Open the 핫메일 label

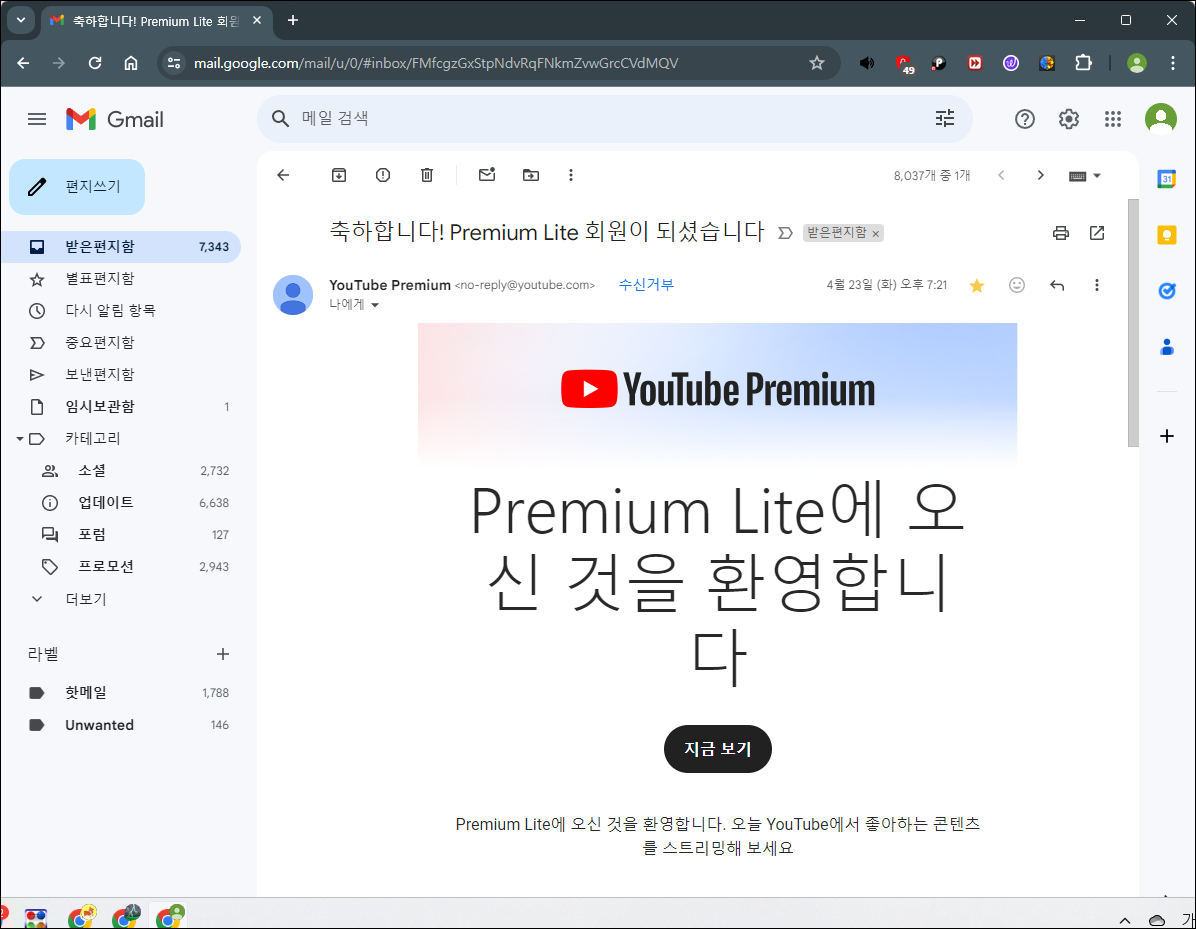point(121,693)
